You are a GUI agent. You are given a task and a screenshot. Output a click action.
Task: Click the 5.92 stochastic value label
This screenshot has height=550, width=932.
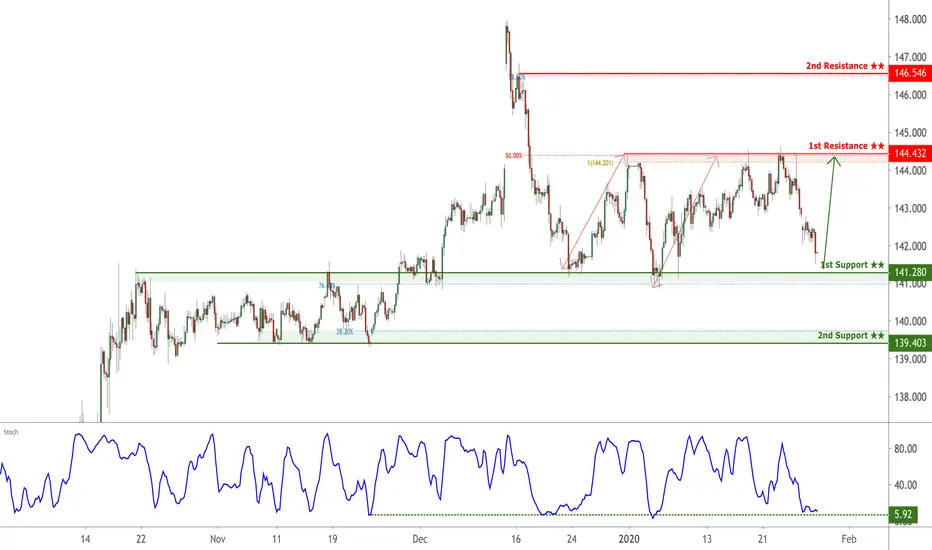pos(903,514)
